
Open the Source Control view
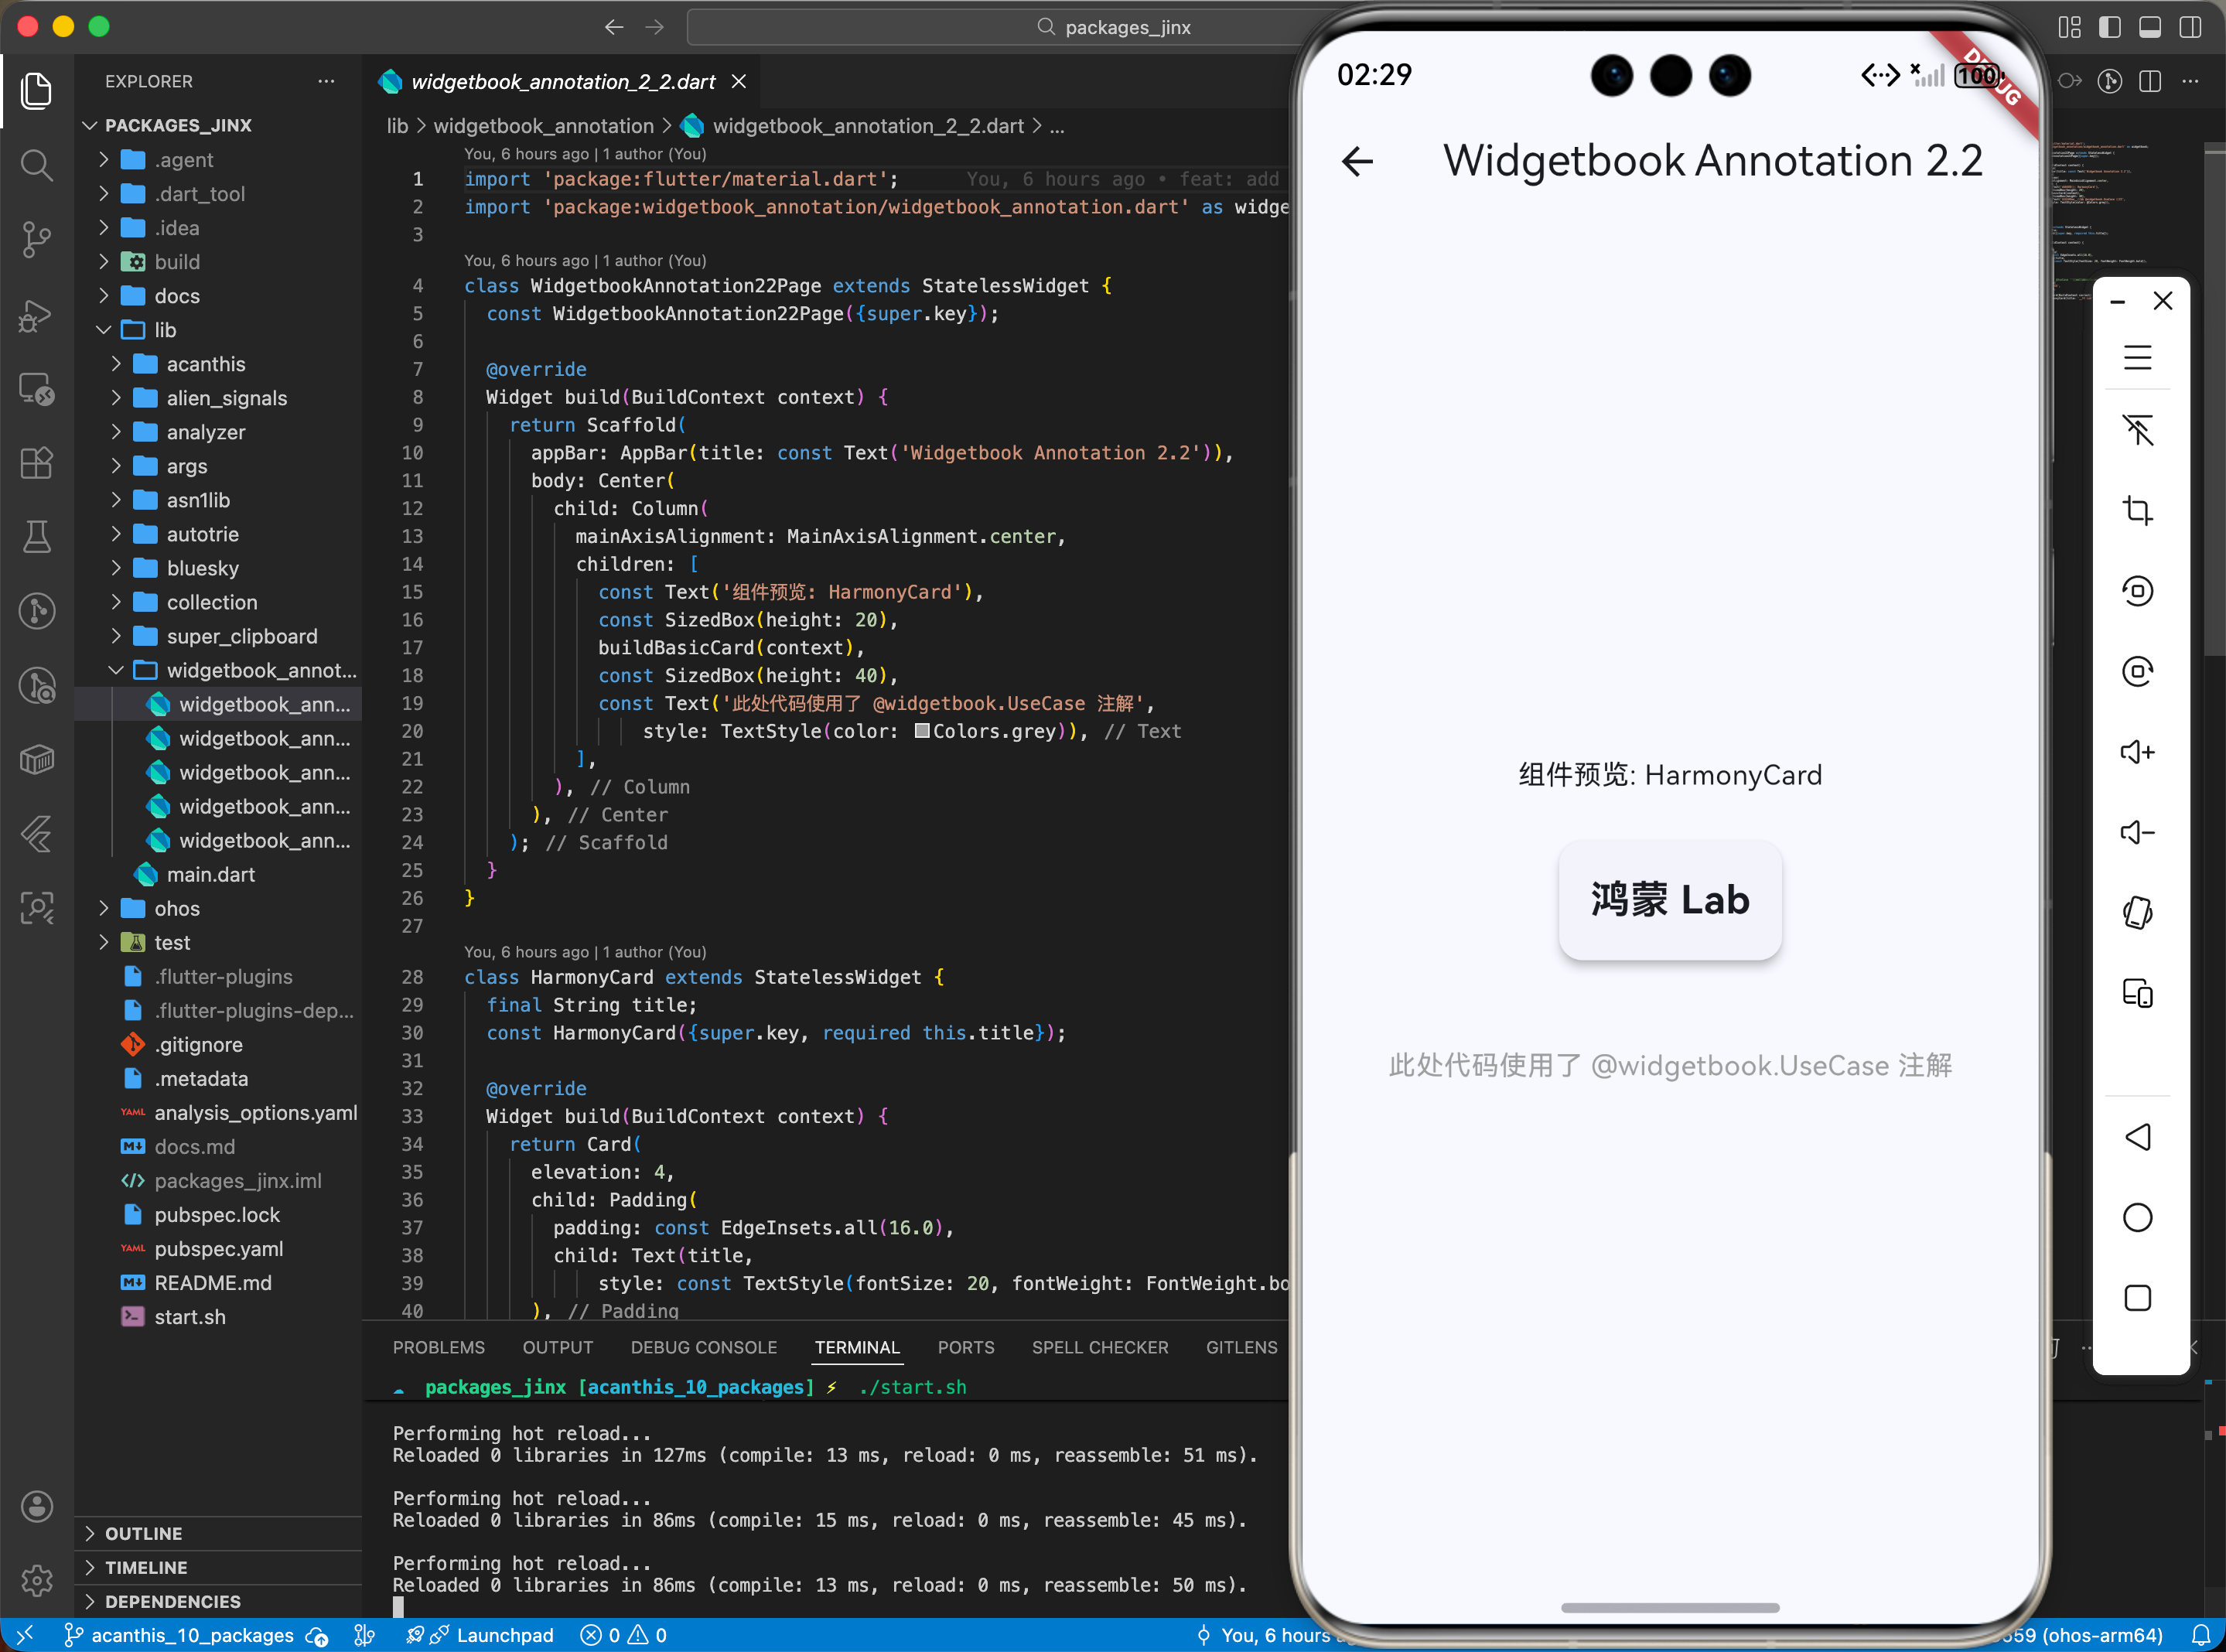click(x=37, y=239)
